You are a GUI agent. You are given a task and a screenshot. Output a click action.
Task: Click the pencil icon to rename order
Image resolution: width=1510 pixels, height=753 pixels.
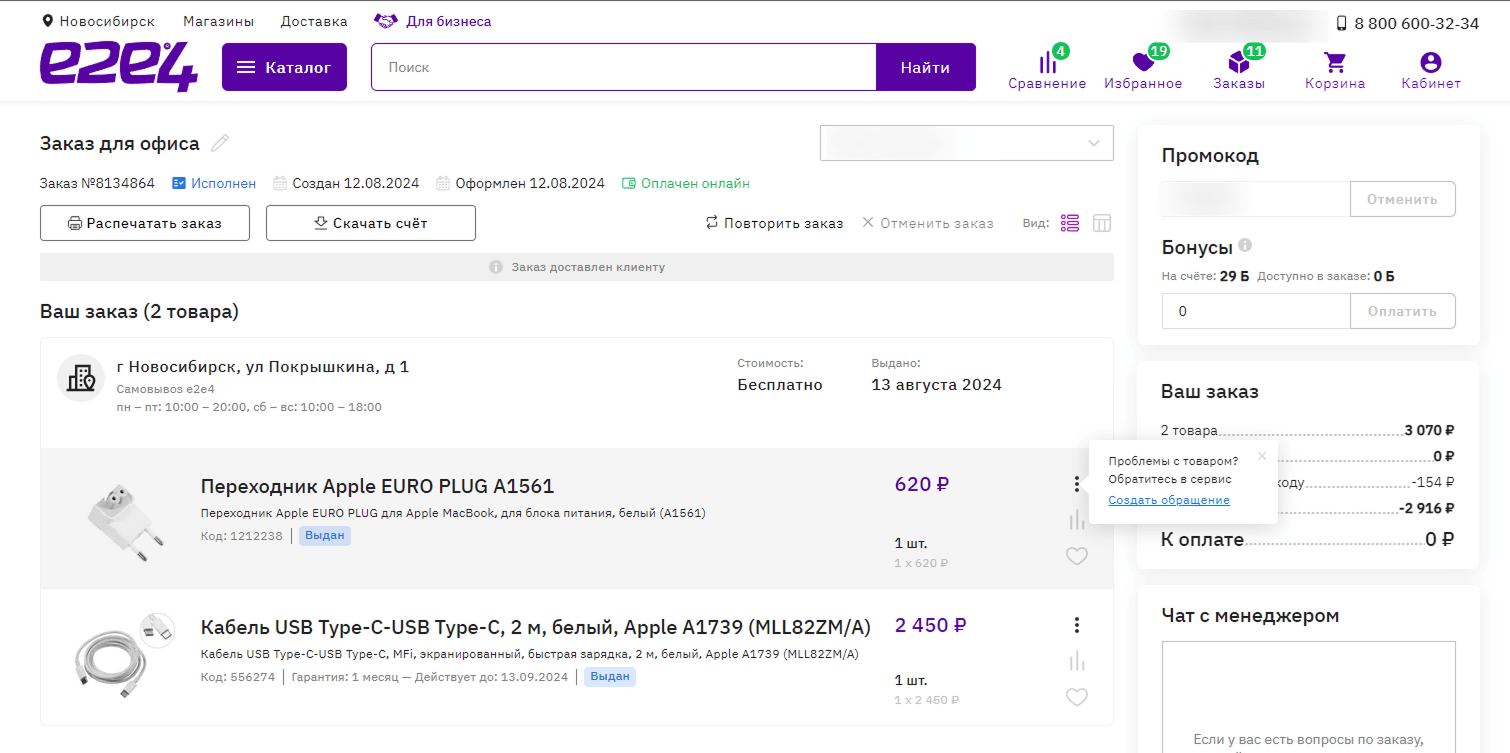(220, 143)
